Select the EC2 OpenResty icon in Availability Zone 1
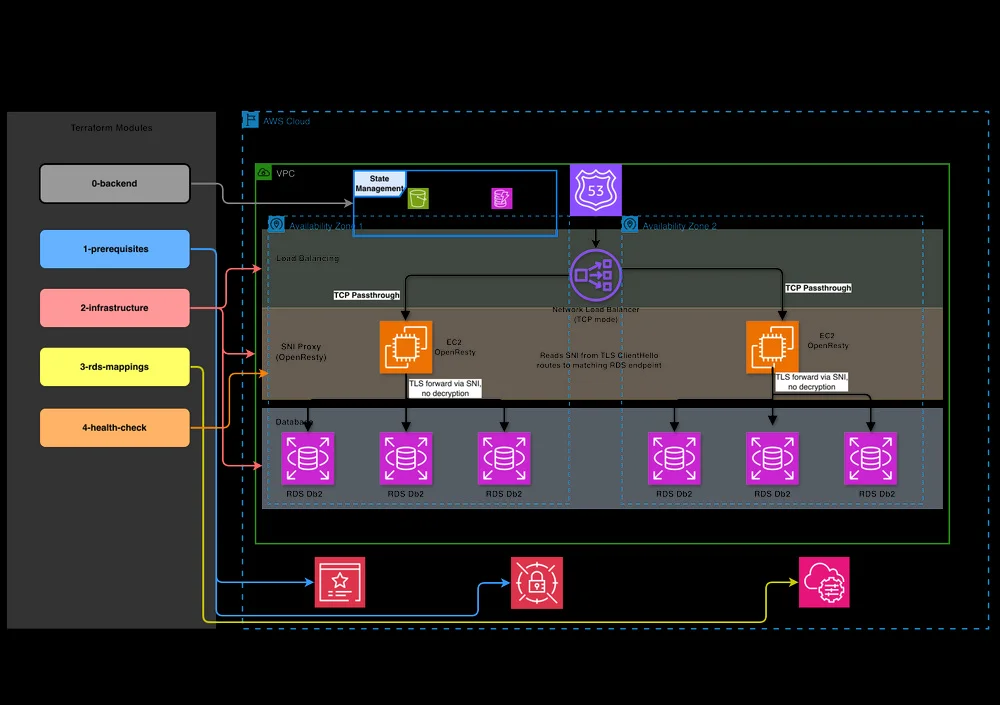Screen dimensions: 1000x705 [406, 347]
